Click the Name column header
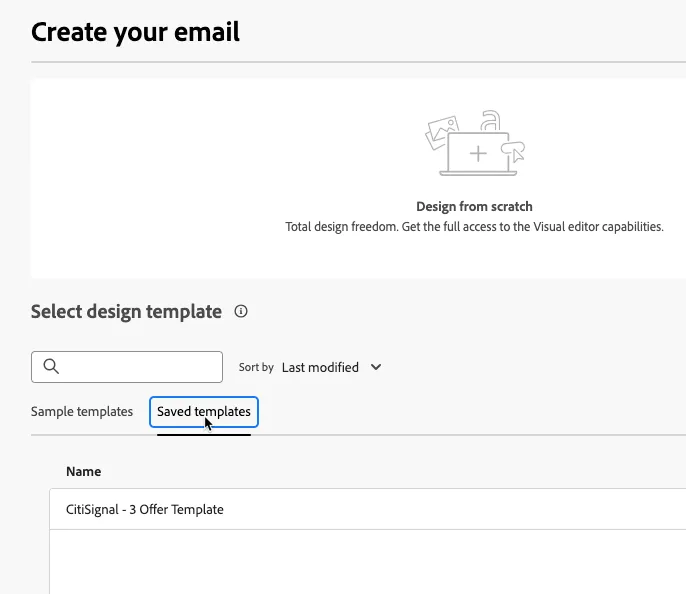 (x=84, y=472)
